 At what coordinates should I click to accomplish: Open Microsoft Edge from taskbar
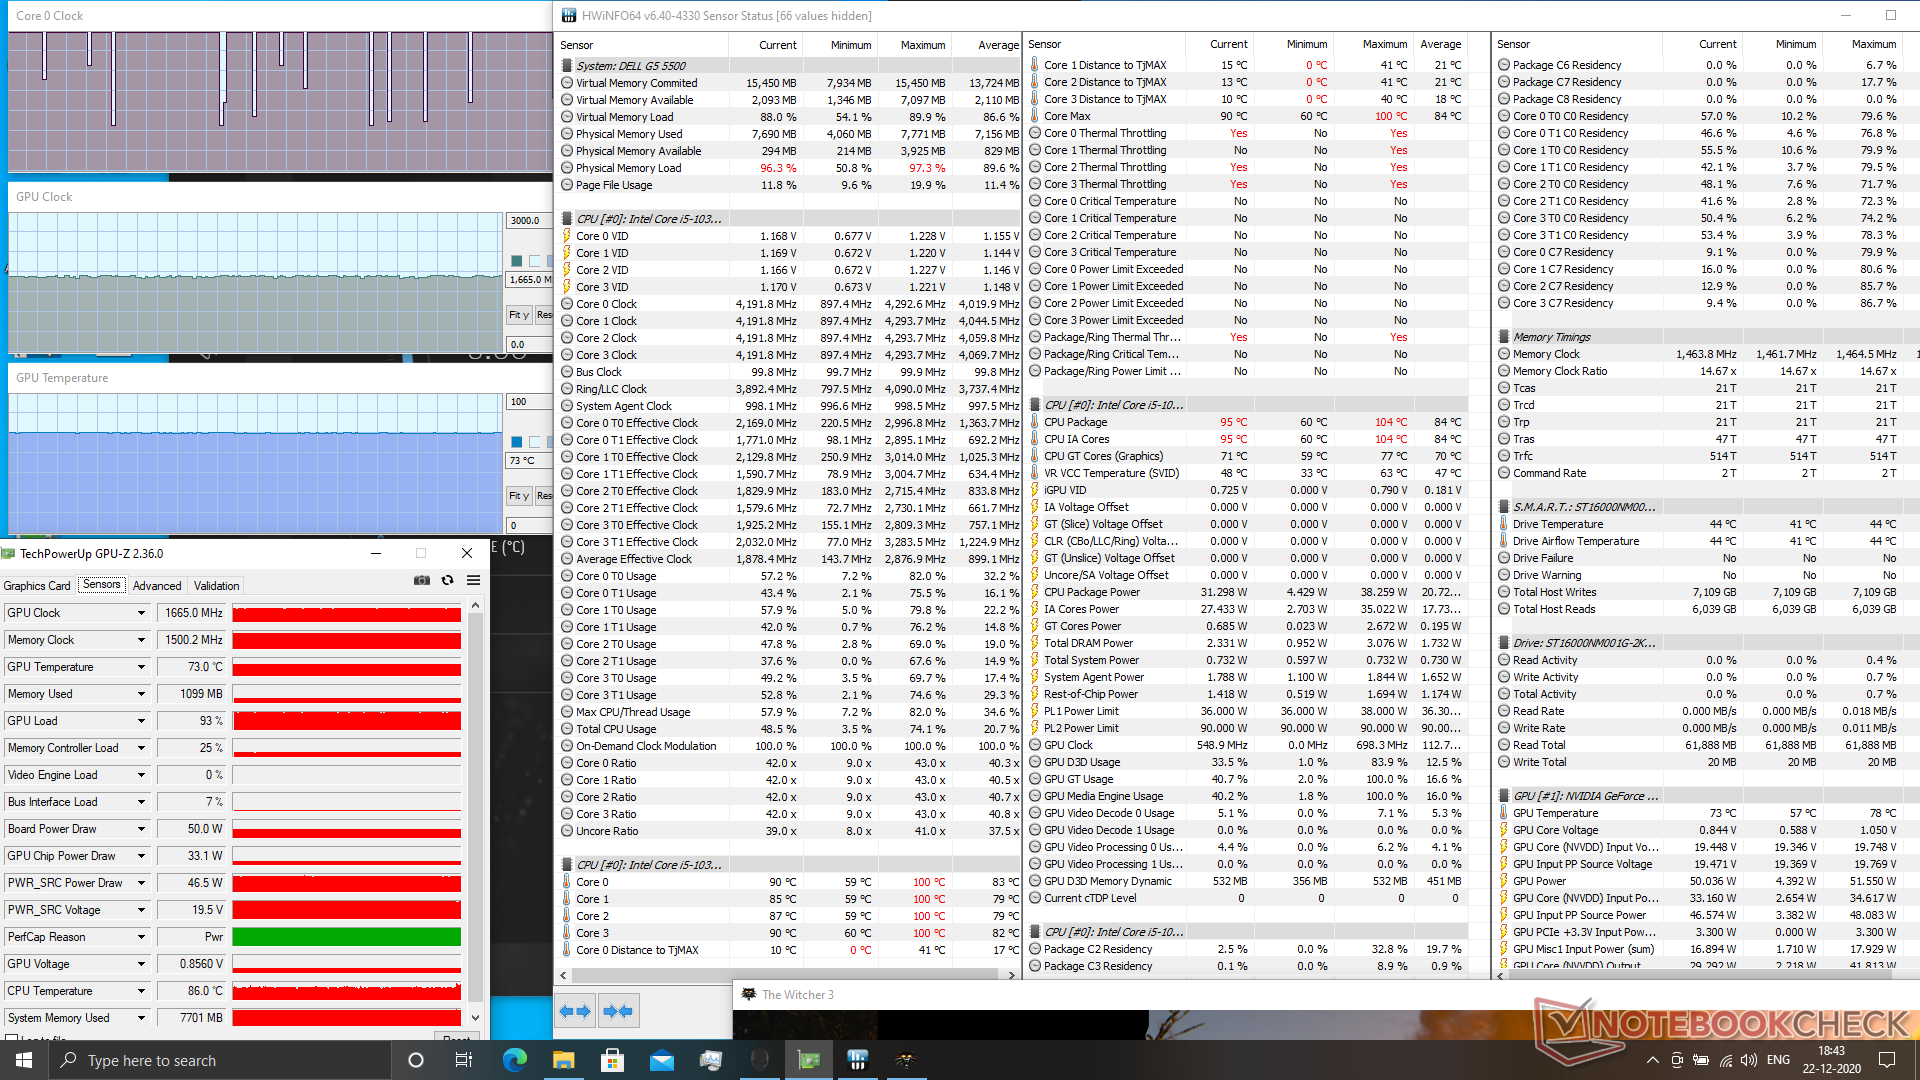click(x=514, y=1060)
